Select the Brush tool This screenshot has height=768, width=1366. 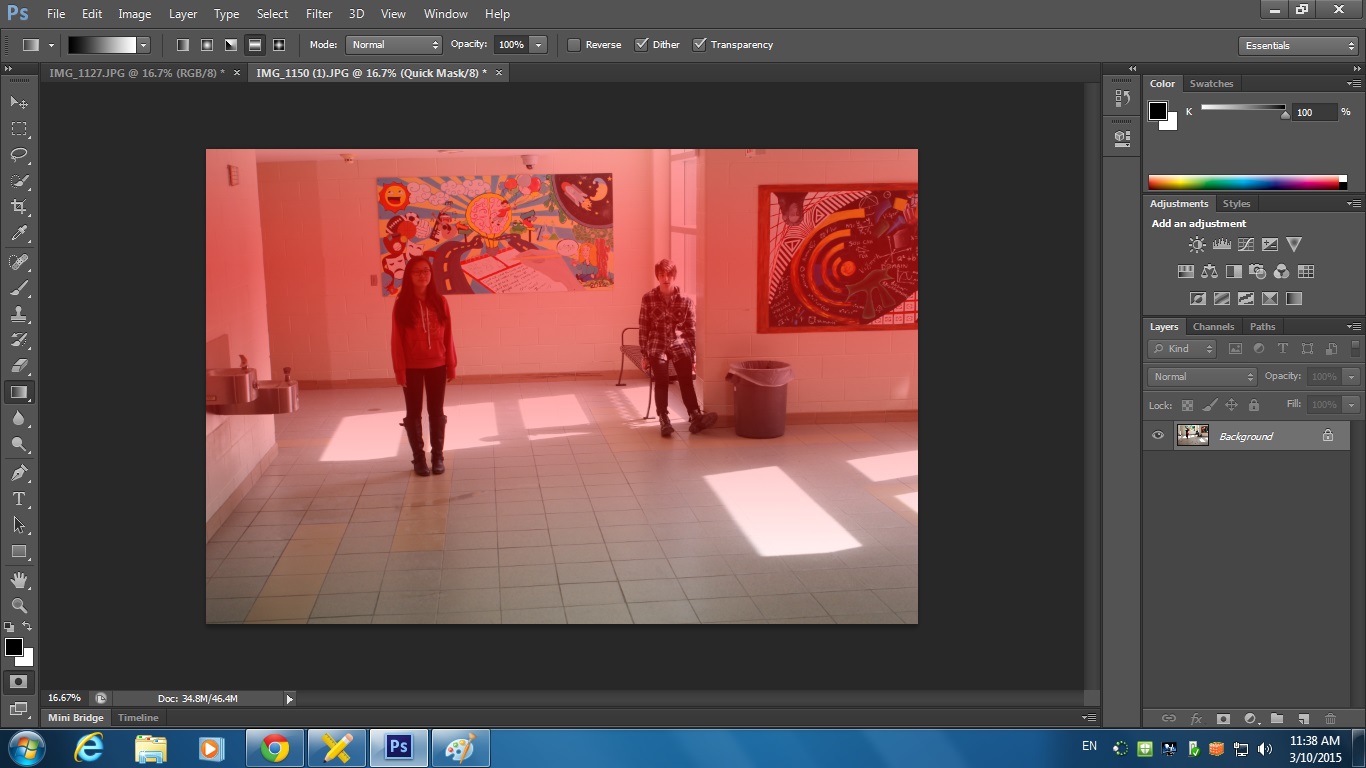19,288
